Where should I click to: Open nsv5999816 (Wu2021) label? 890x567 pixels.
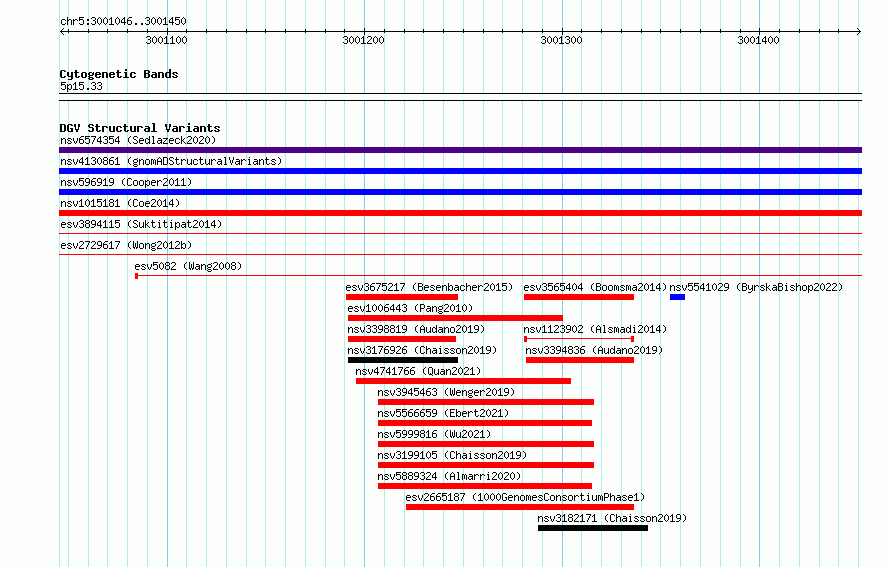[434, 434]
